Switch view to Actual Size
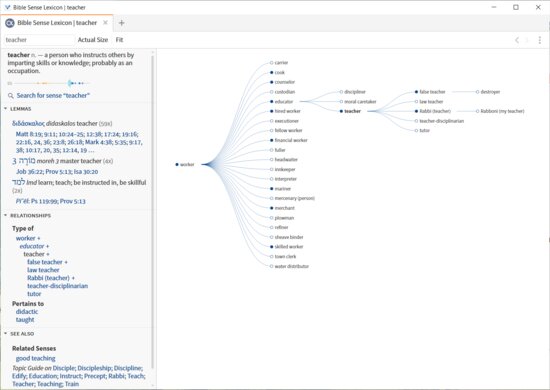The width and height of the screenshot is (550, 390). (93, 40)
